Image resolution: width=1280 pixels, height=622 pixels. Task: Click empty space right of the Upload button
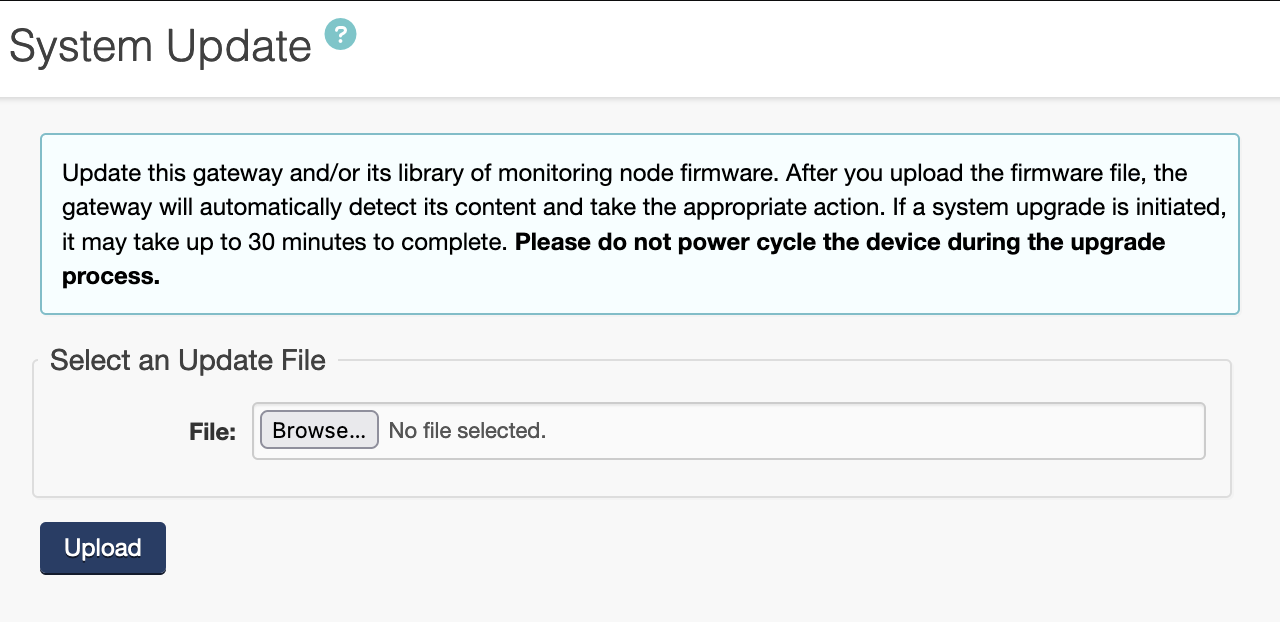(600, 548)
